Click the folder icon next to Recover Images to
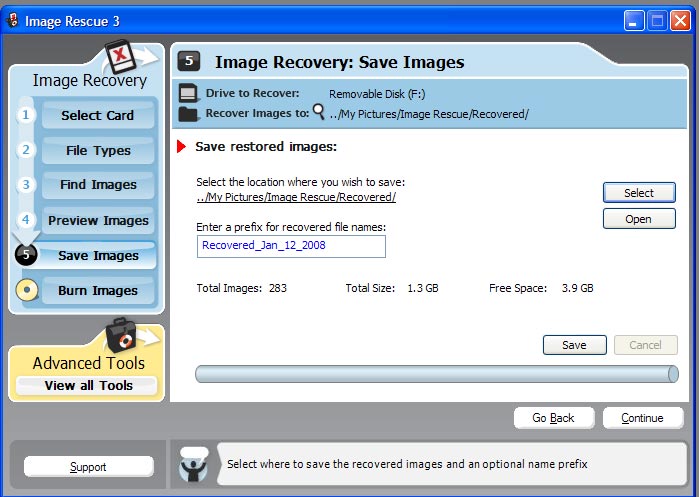 point(188,114)
